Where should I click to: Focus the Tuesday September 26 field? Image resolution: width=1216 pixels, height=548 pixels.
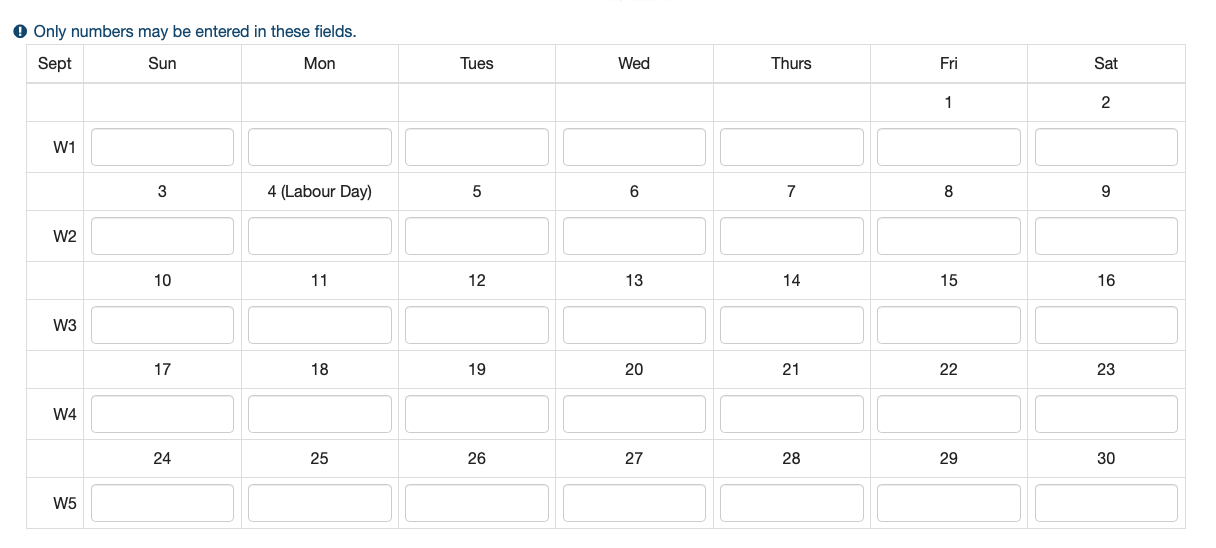476,503
